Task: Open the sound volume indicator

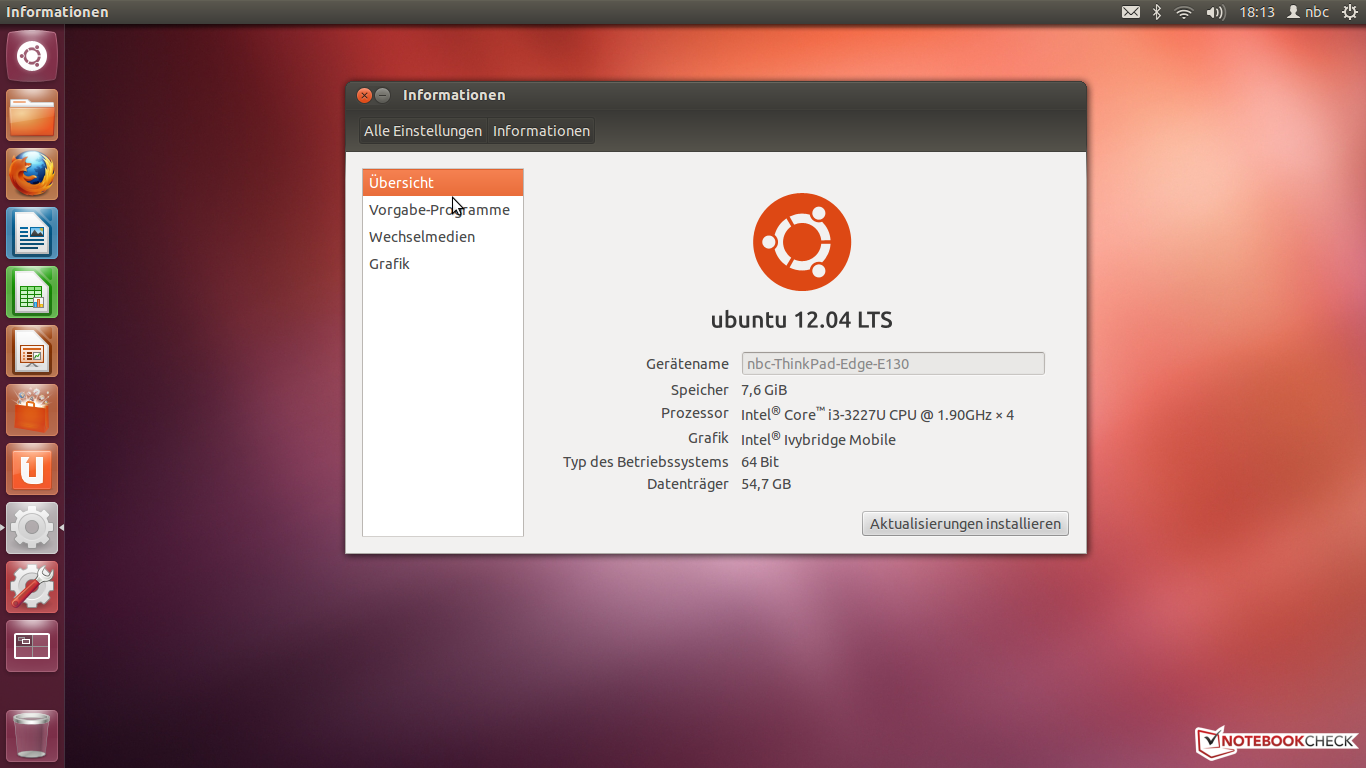Action: 1216,12
